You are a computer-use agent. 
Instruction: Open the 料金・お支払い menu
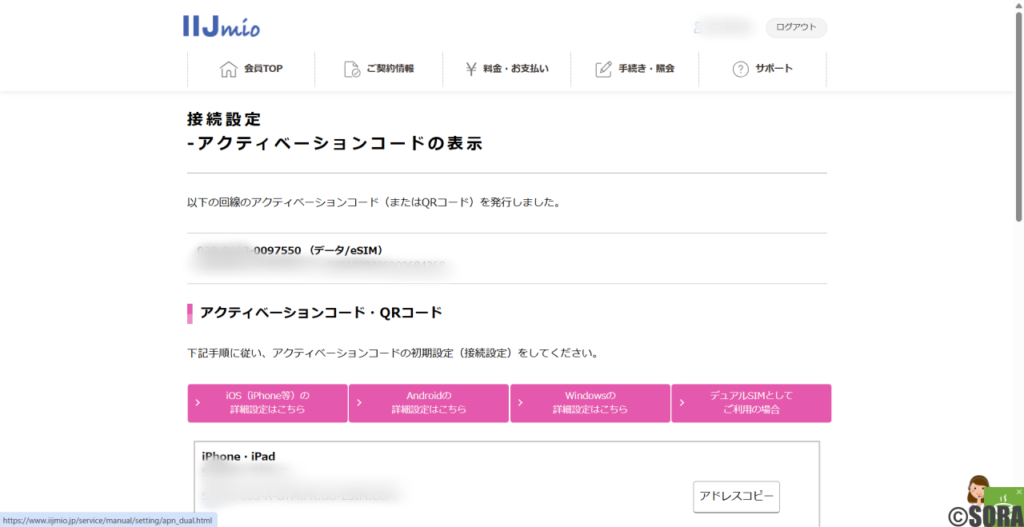(x=507, y=69)
